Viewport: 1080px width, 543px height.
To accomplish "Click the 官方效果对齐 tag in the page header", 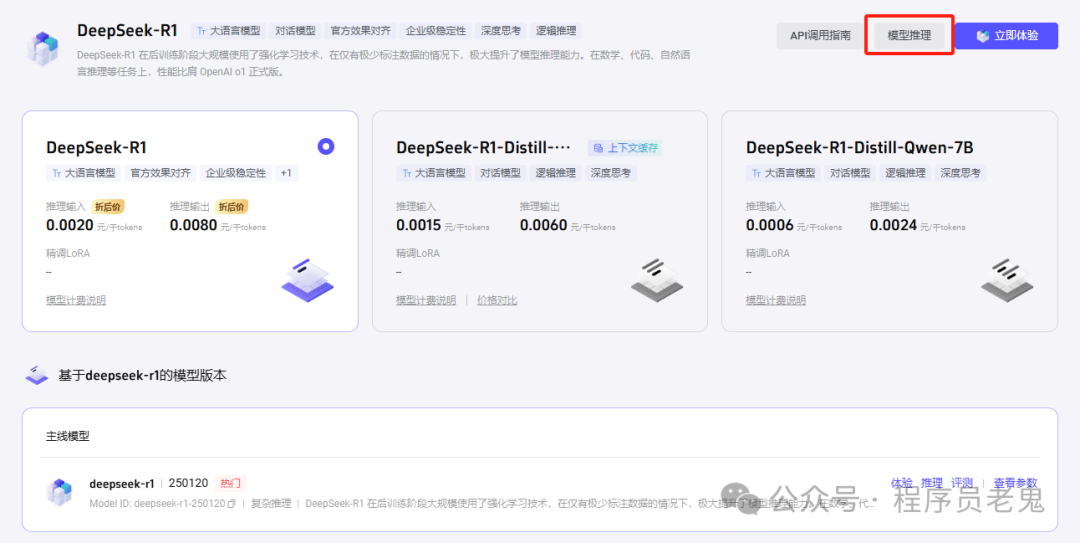I will pos(360,31).
